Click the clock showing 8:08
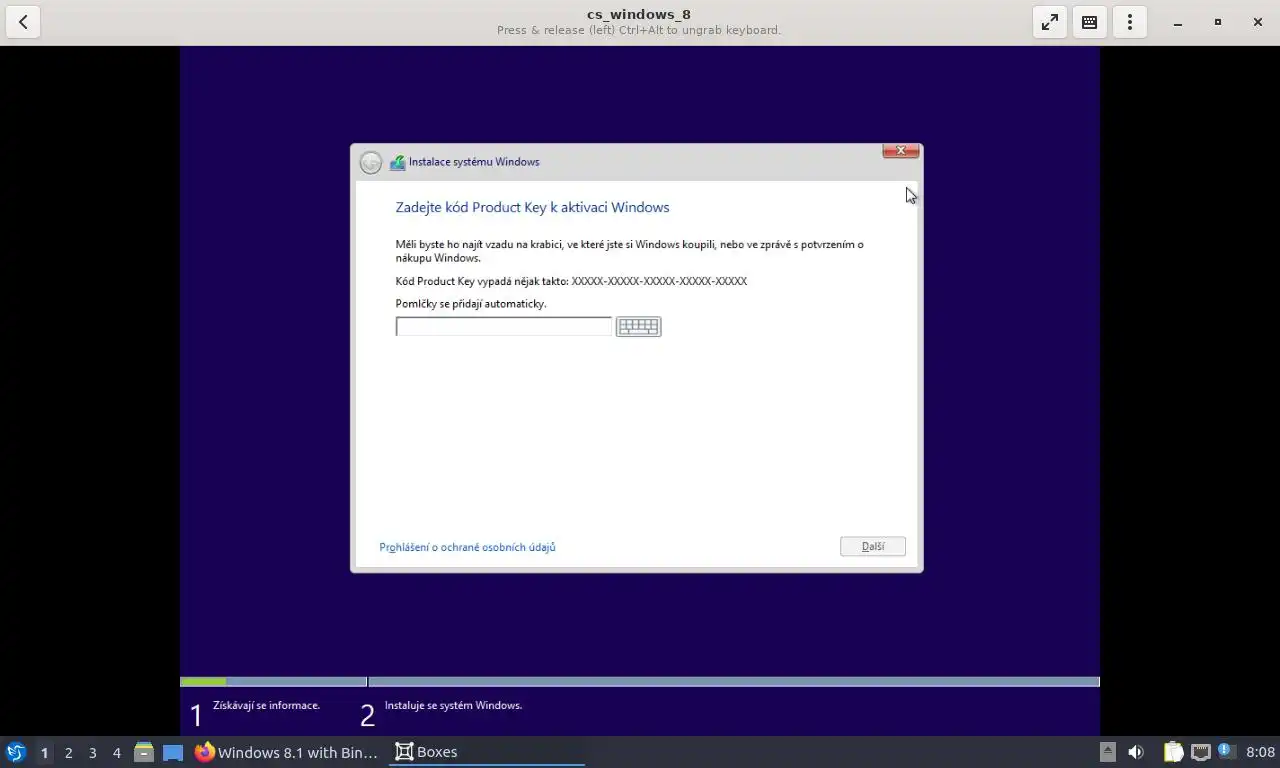This screenshot has height=768, width=1280. [x=1260, y=752]
